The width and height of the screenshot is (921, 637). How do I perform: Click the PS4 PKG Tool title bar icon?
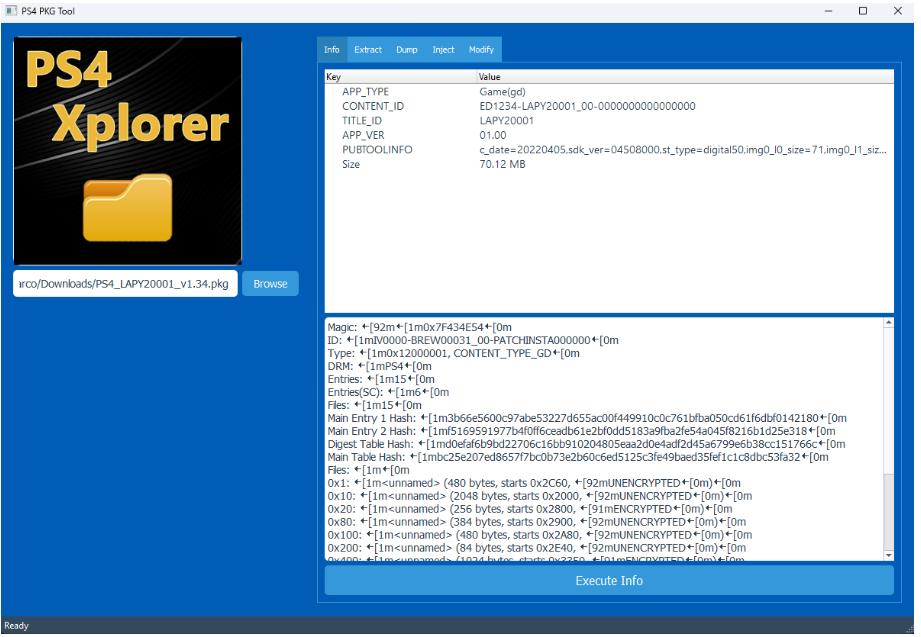11,11
